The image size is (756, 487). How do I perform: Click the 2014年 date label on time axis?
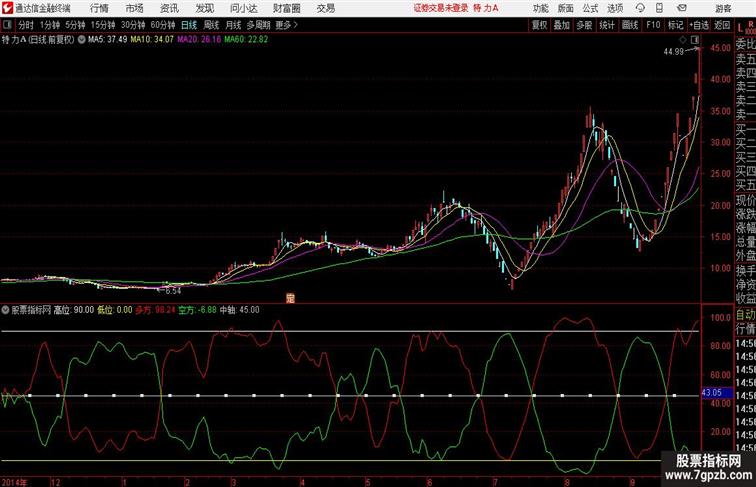(14, 482)
